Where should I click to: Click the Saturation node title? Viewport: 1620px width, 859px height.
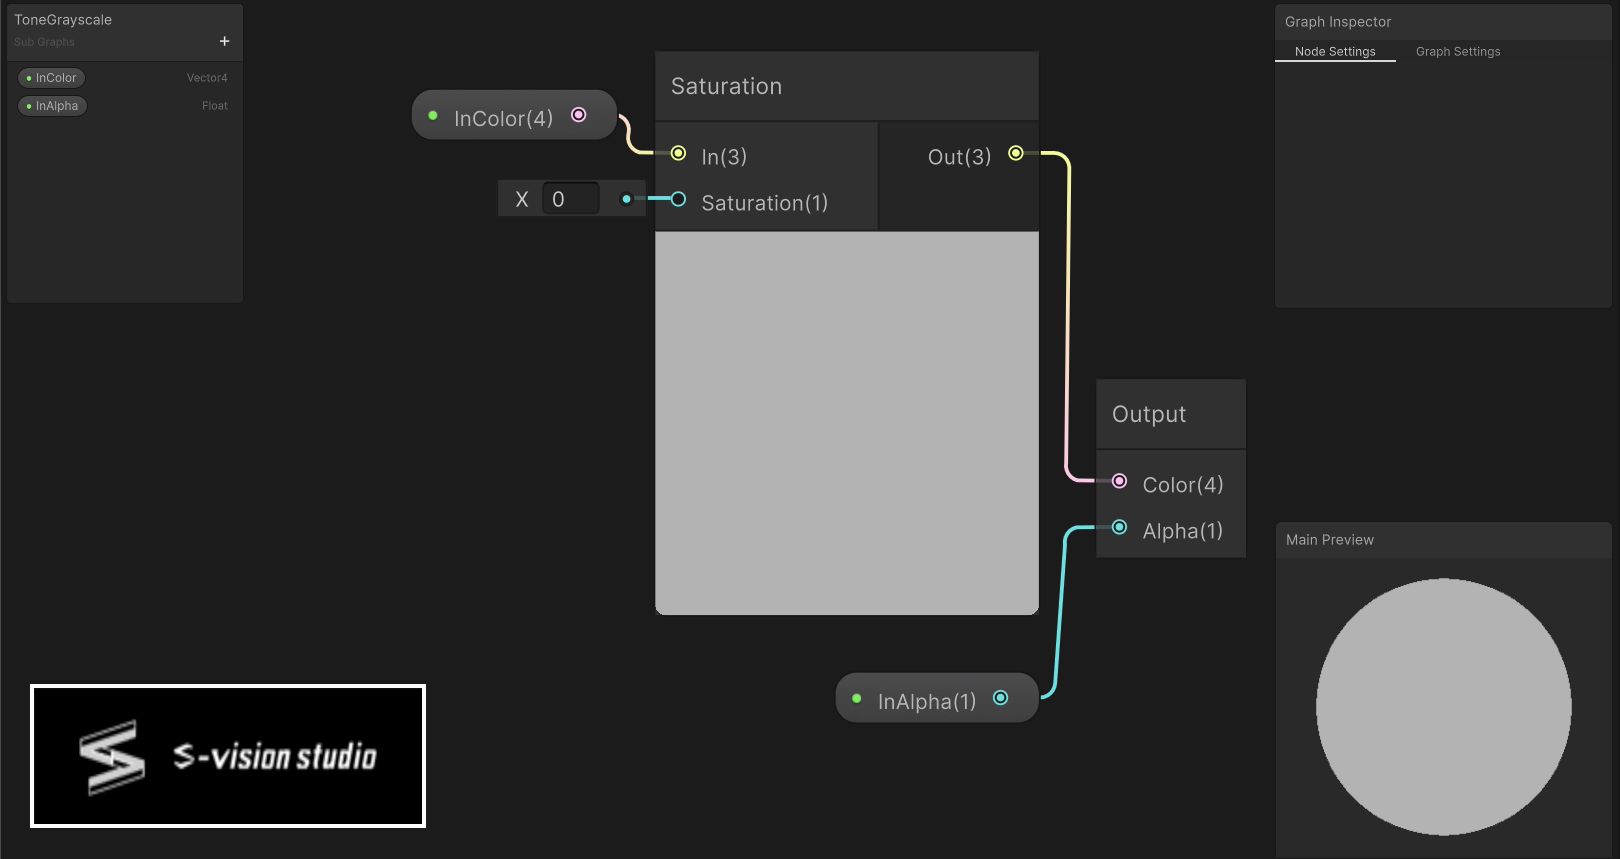point(726,86)
